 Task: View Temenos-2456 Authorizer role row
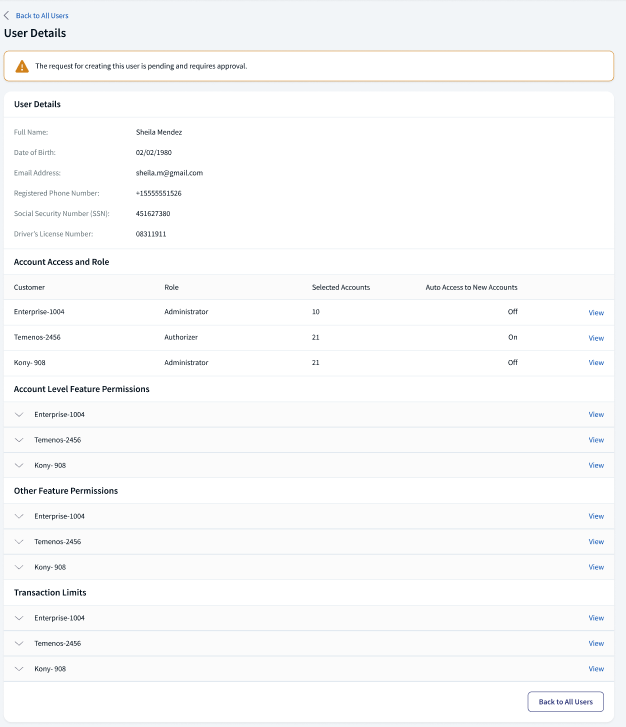click(596, 338)
